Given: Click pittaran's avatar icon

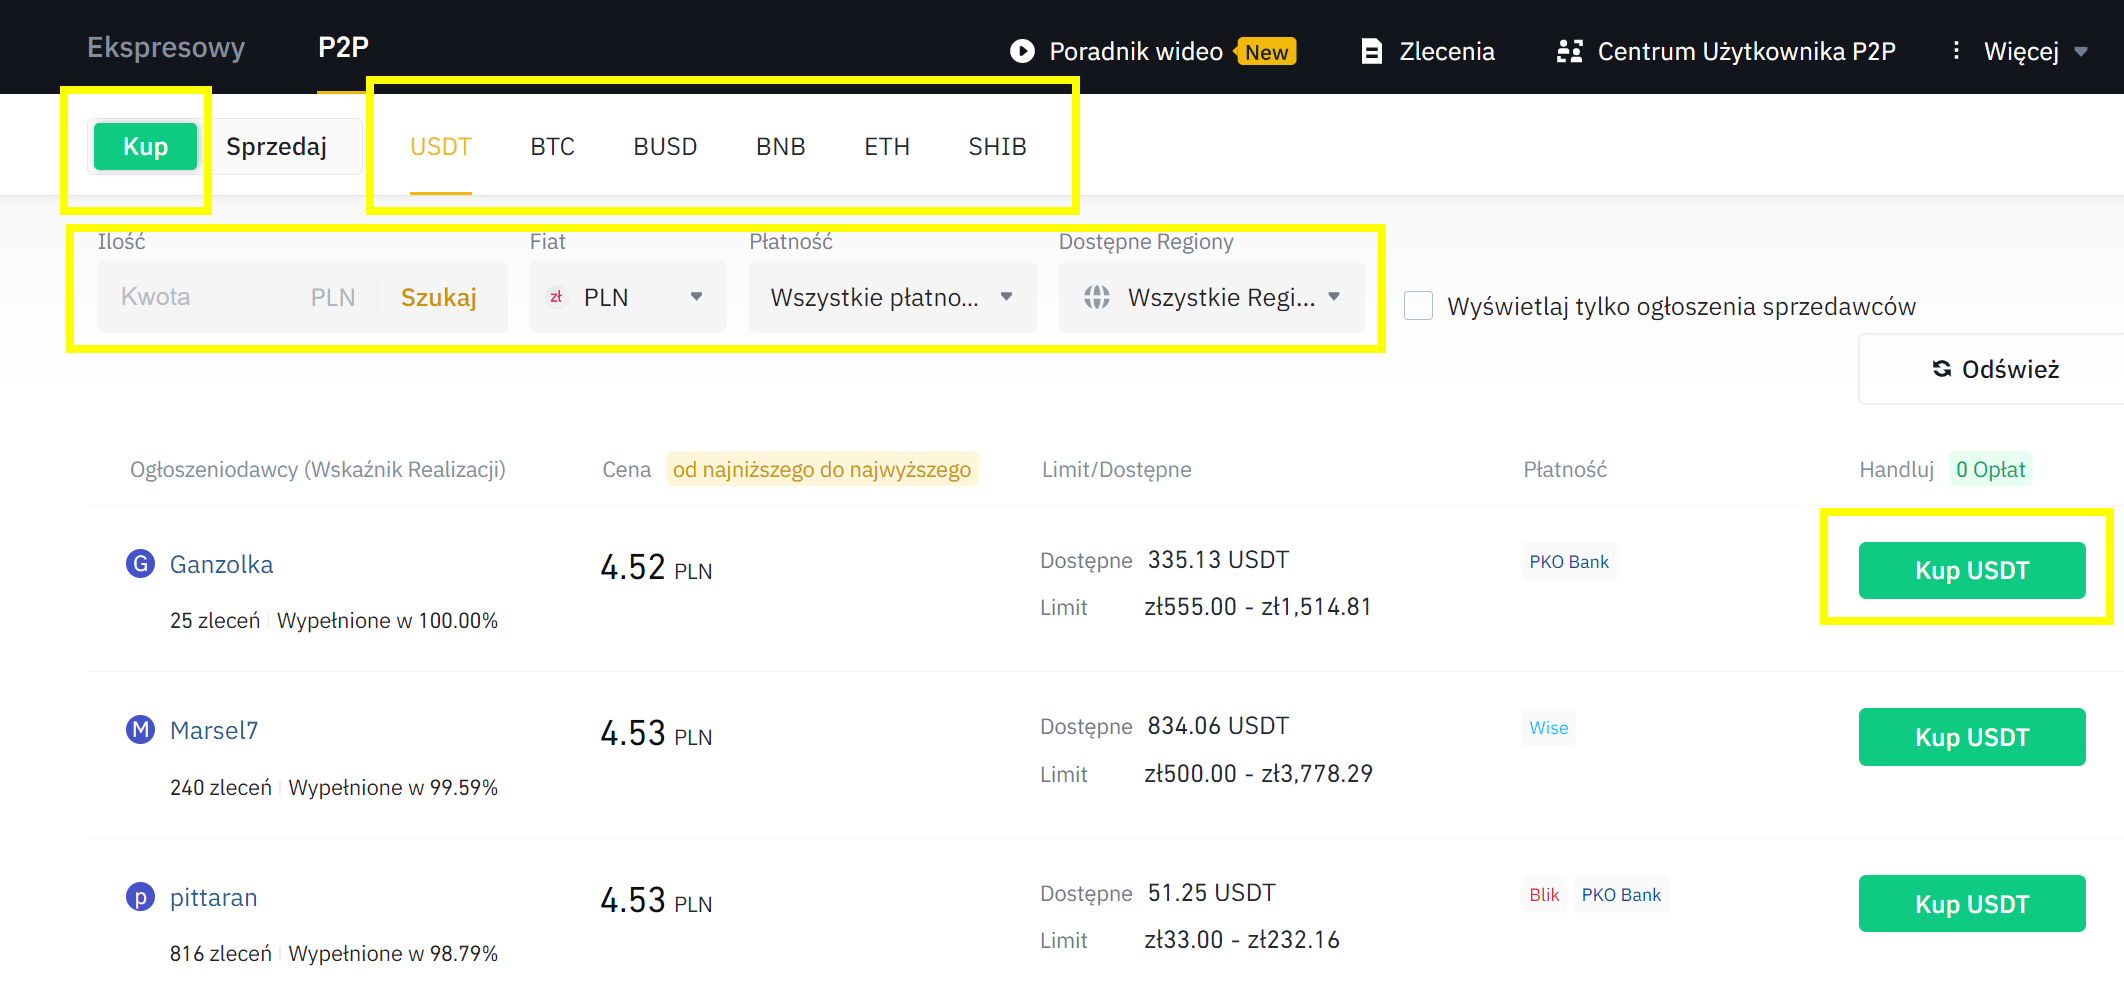Looking at the screenshot, I should click(x=141, y=897).
